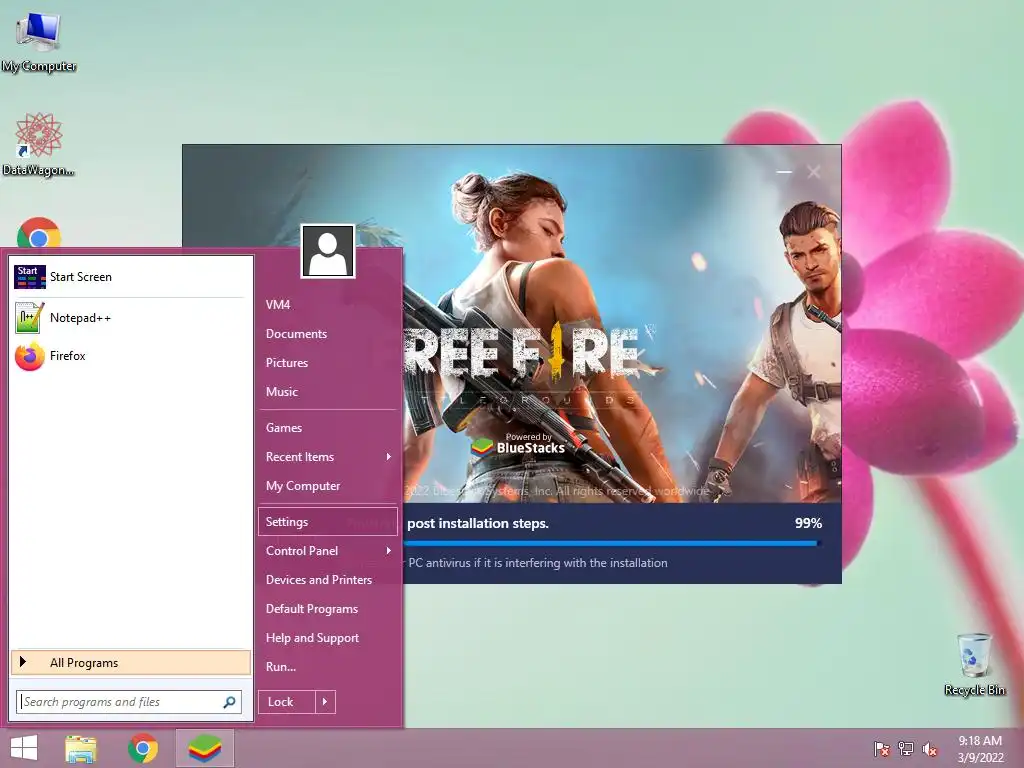
Task: Close the BlueStacks installer window
Action: click(x=814, y=172)
